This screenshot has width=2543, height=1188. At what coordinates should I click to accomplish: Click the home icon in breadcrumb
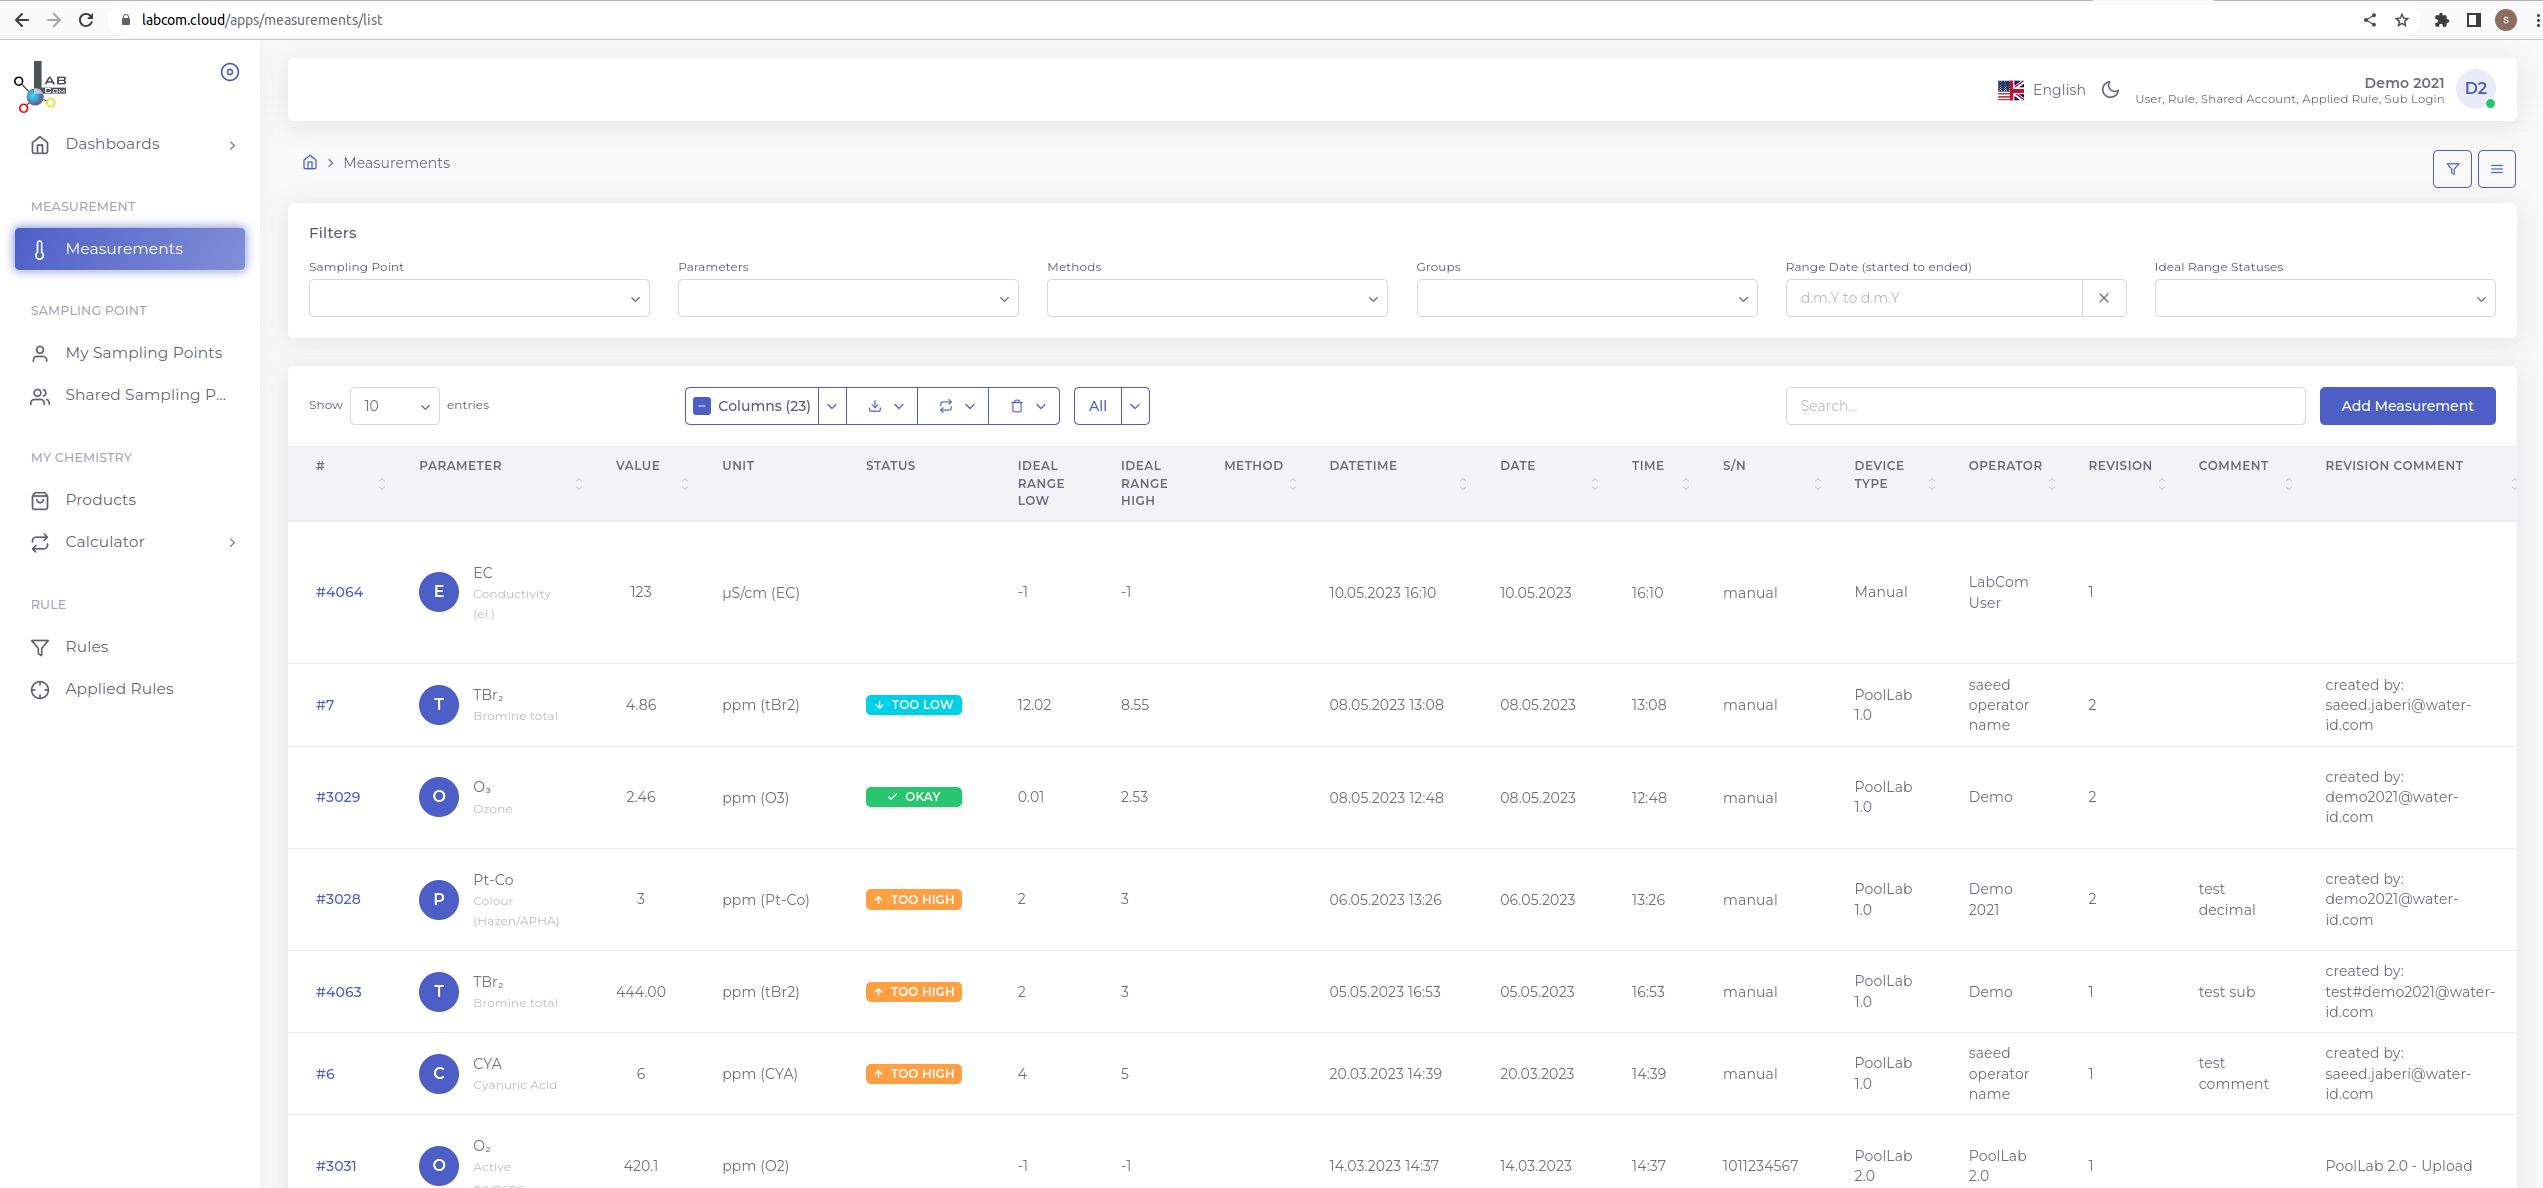(x=310, y=162)
